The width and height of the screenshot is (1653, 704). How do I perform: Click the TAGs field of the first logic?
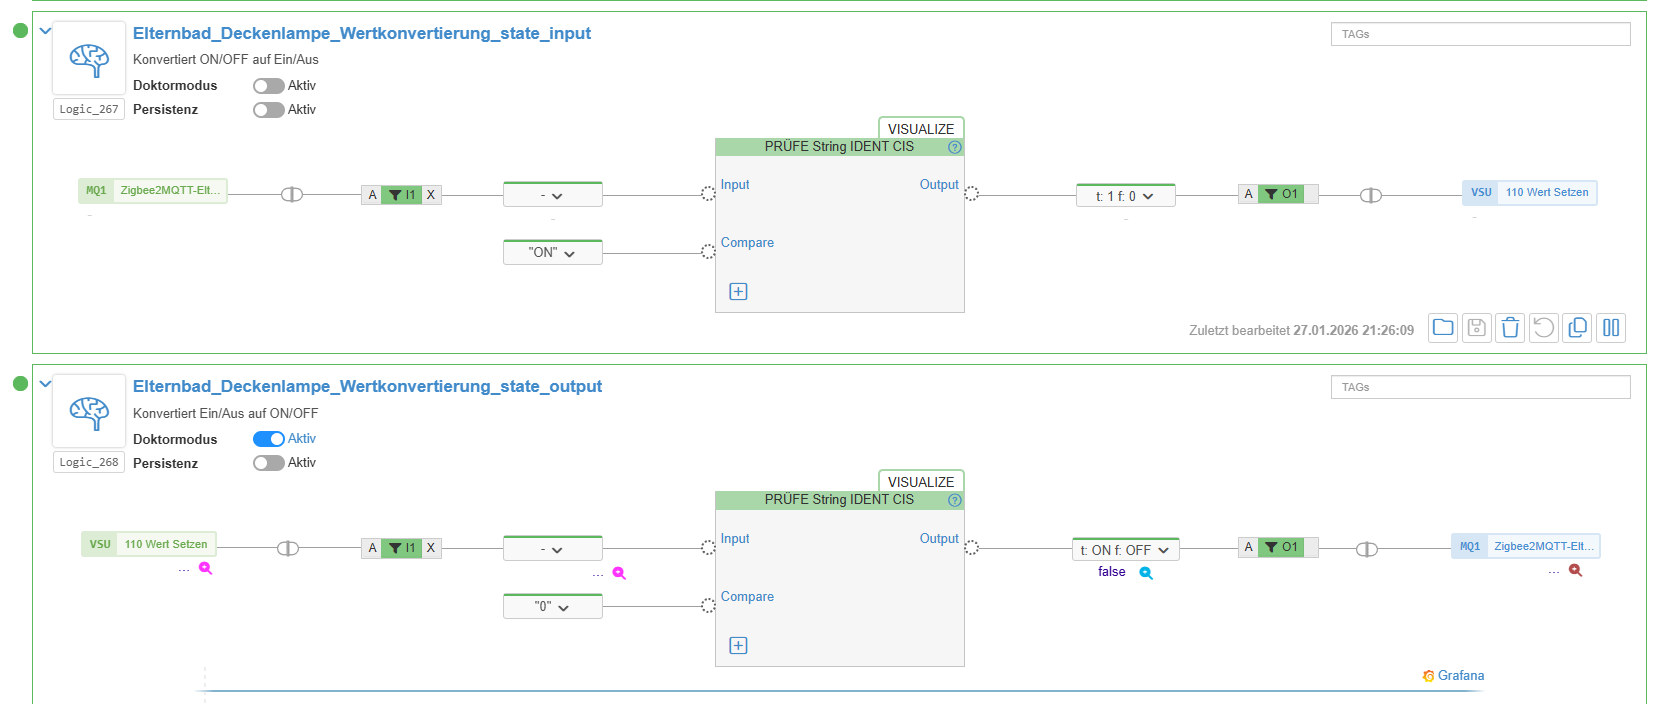click(1479, 34)
